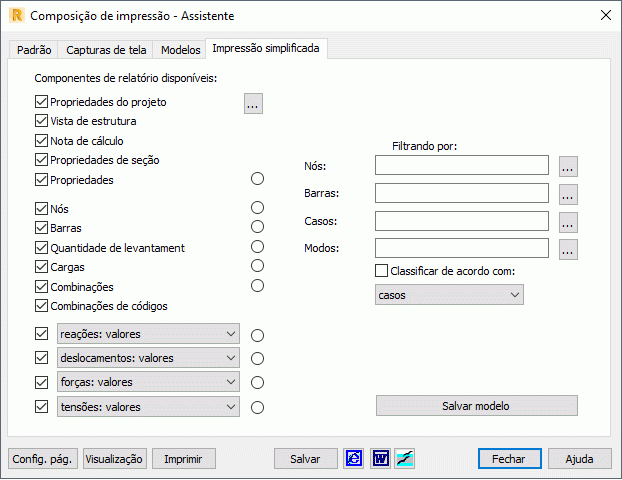Click the cyan graph export icon
622x480 pixels.
(x=405, y=459)
